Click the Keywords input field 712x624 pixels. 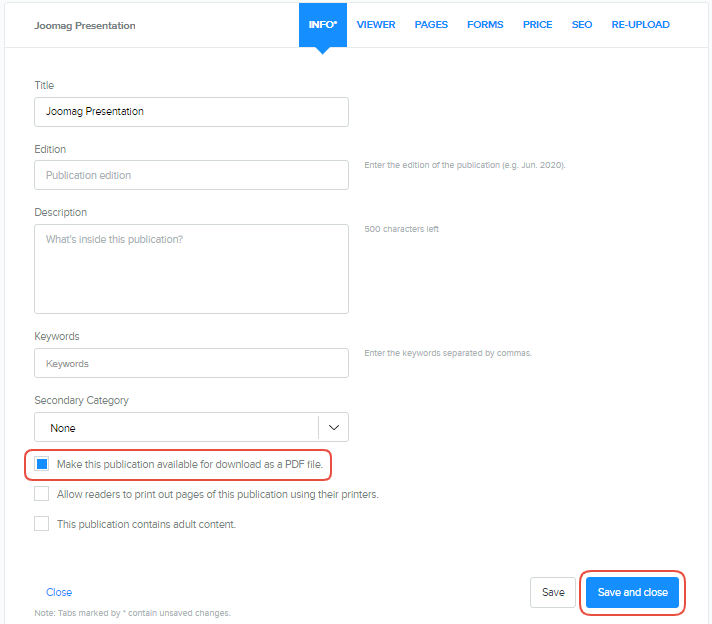click(191, 363)
